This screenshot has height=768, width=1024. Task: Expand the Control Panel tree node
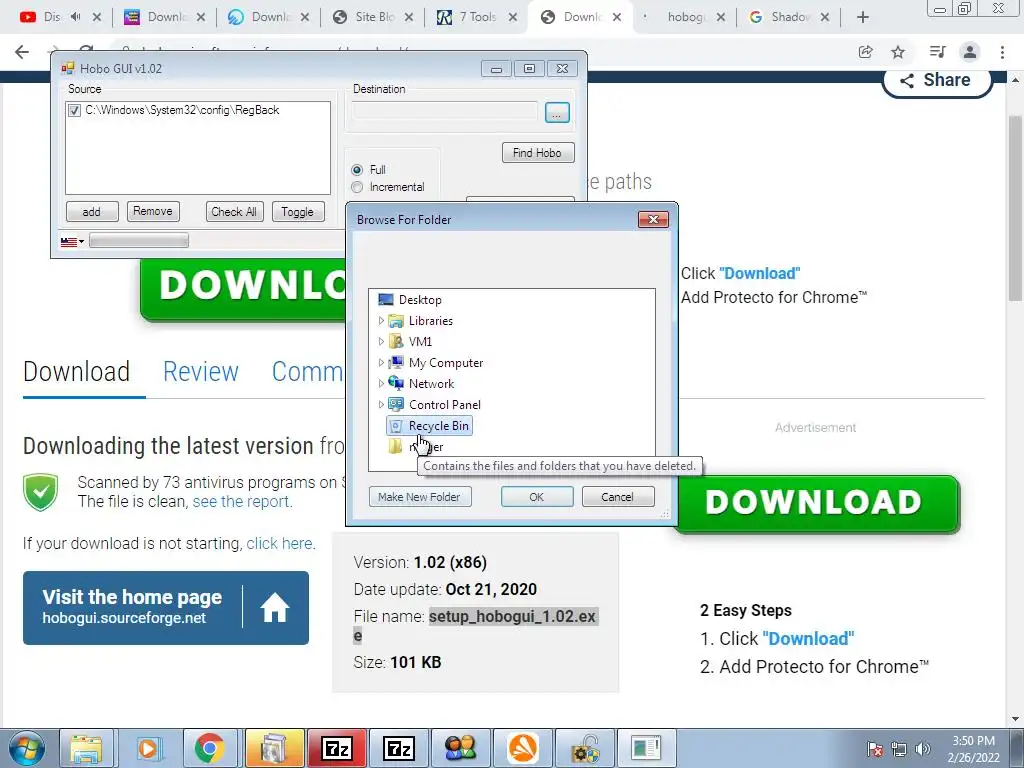coord(381,404)
